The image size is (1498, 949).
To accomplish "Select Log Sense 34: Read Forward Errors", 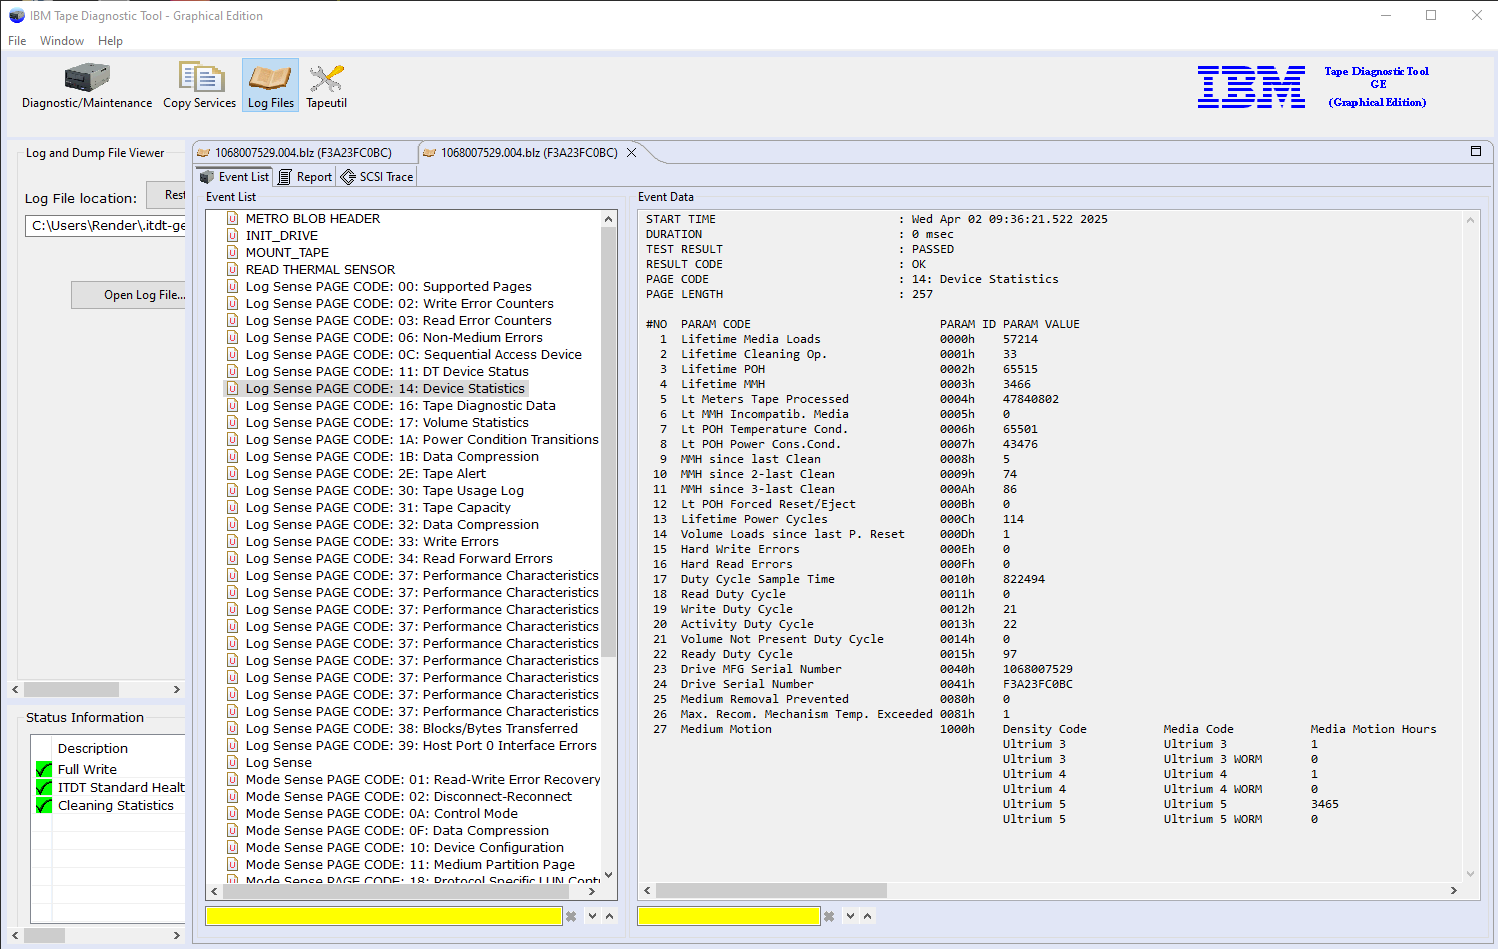I will click(x=399, y=558).
